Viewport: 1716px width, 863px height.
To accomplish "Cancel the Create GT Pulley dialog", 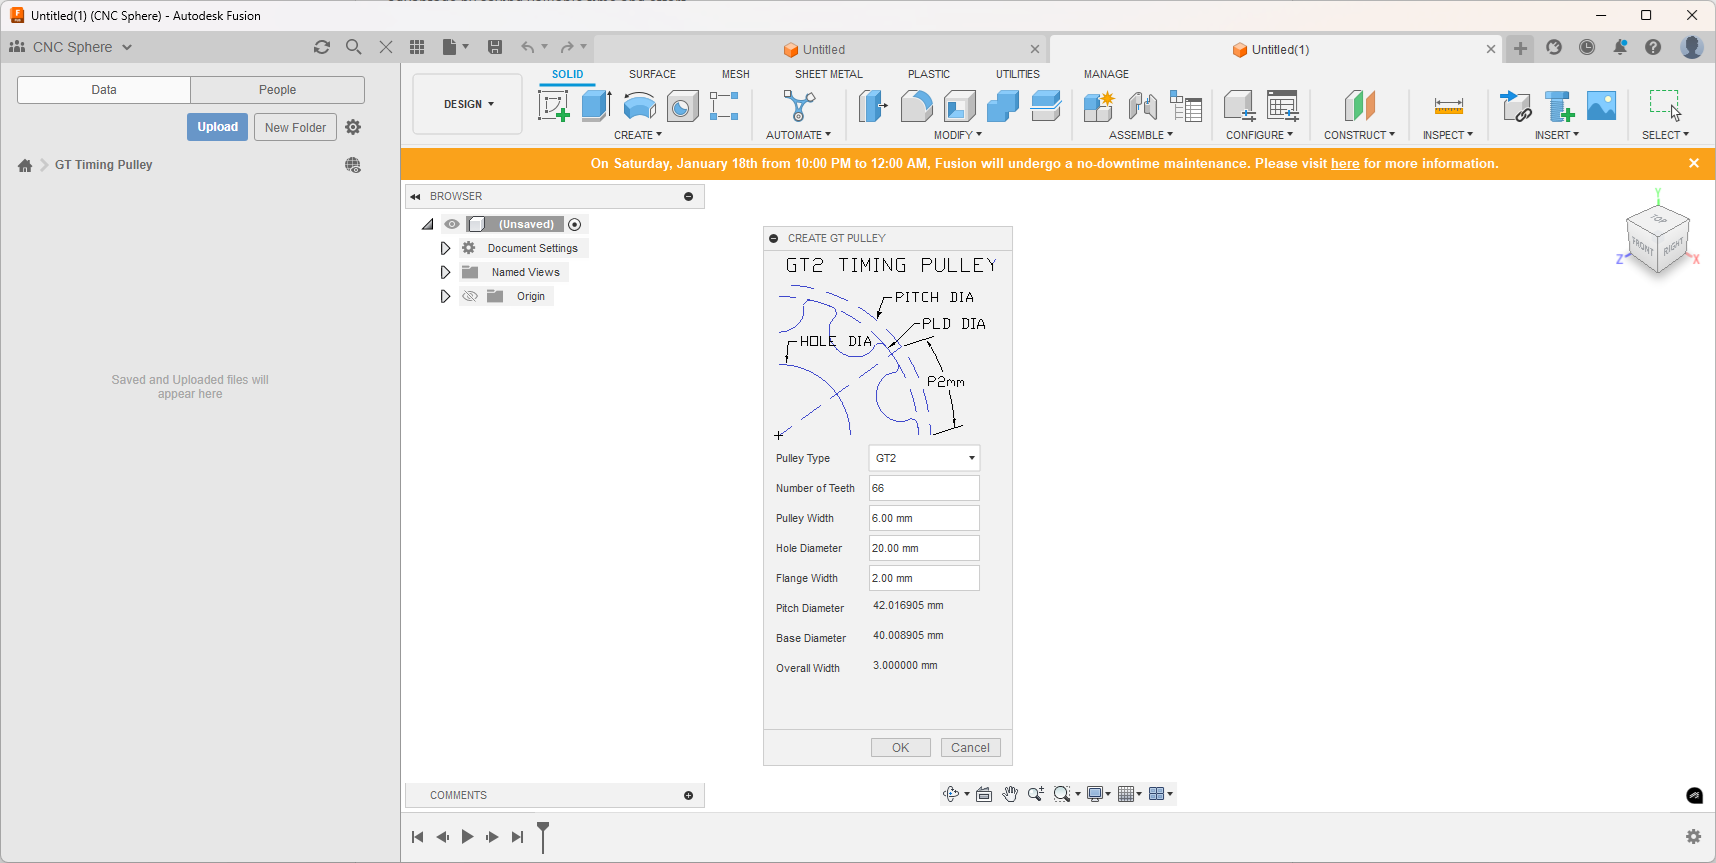I will pos(970,748).
